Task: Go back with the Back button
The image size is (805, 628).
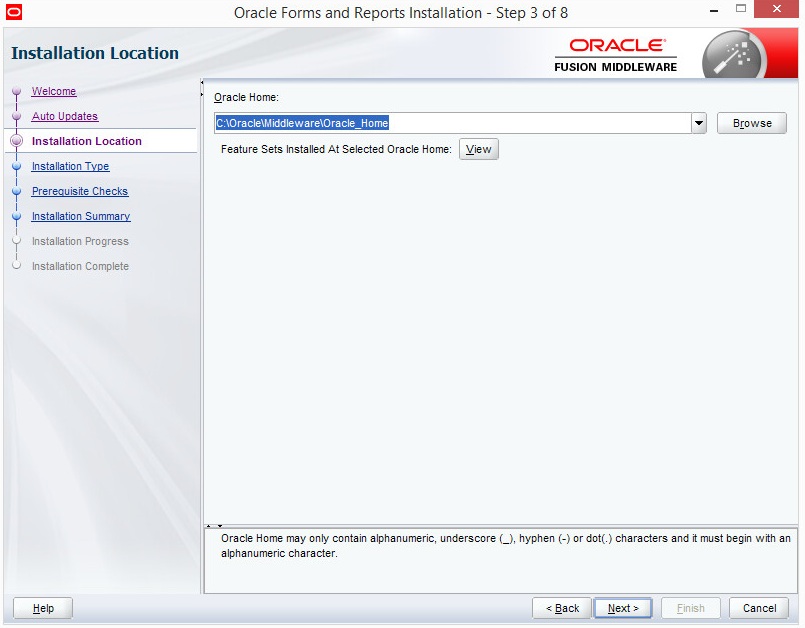Action: tap(562, 608)
